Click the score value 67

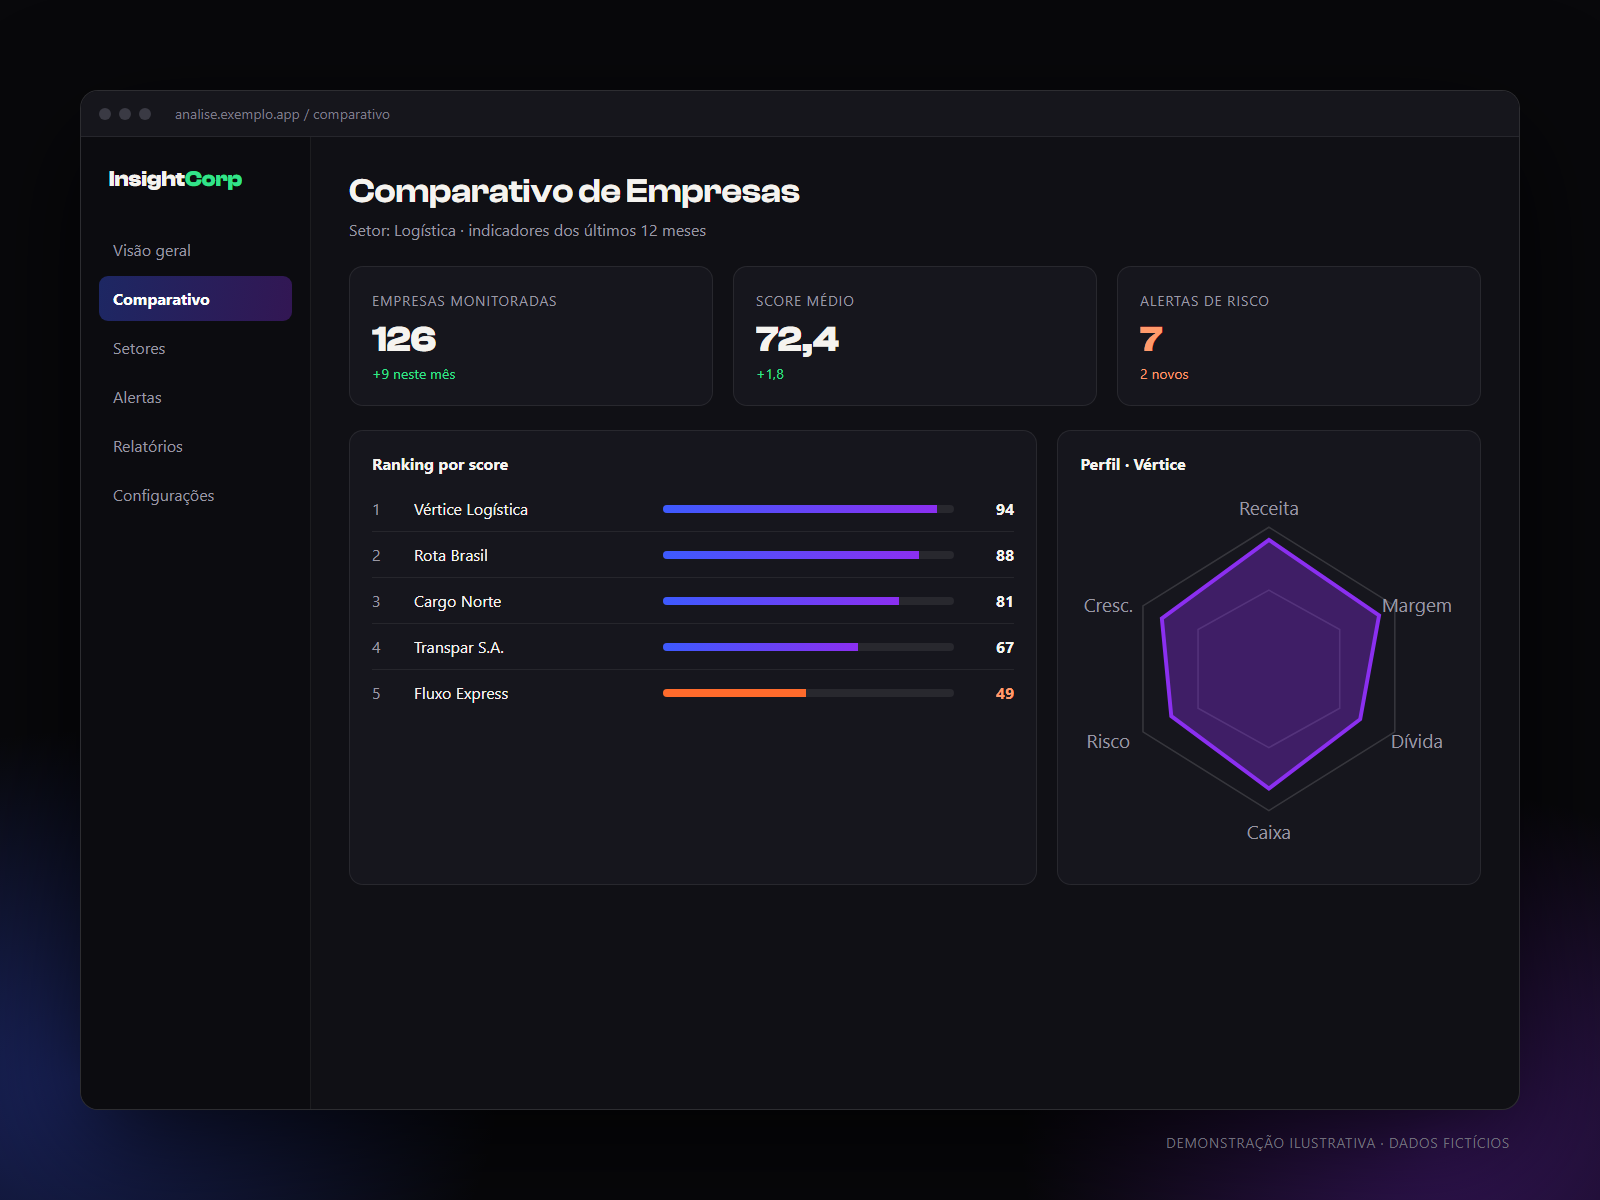(1005, 647)
